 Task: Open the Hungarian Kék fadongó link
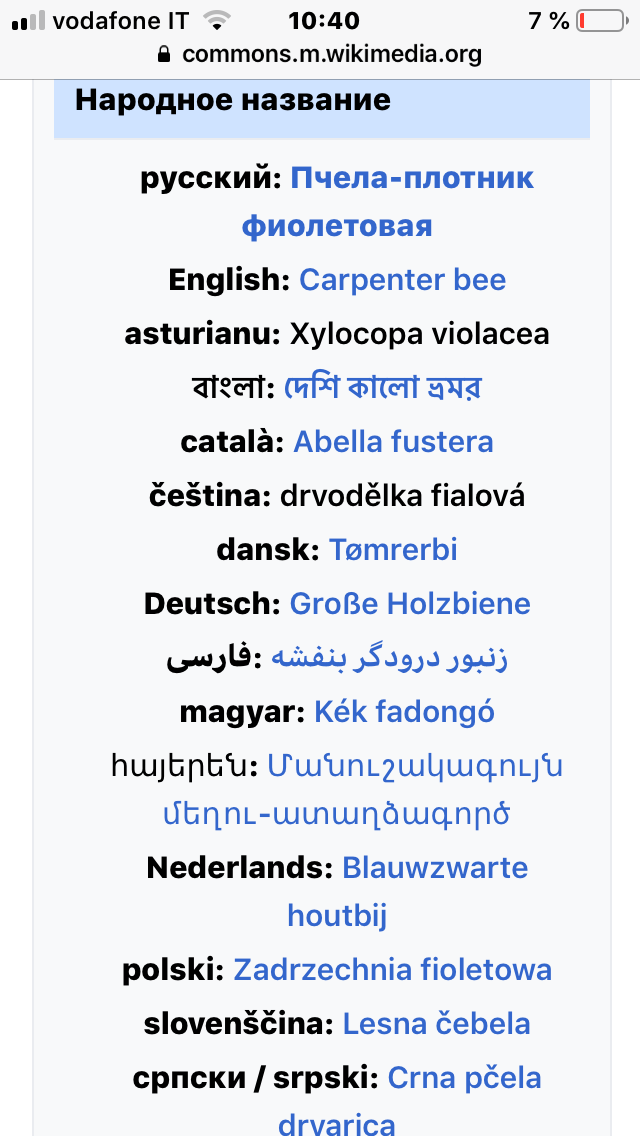[x=404, y=712]
